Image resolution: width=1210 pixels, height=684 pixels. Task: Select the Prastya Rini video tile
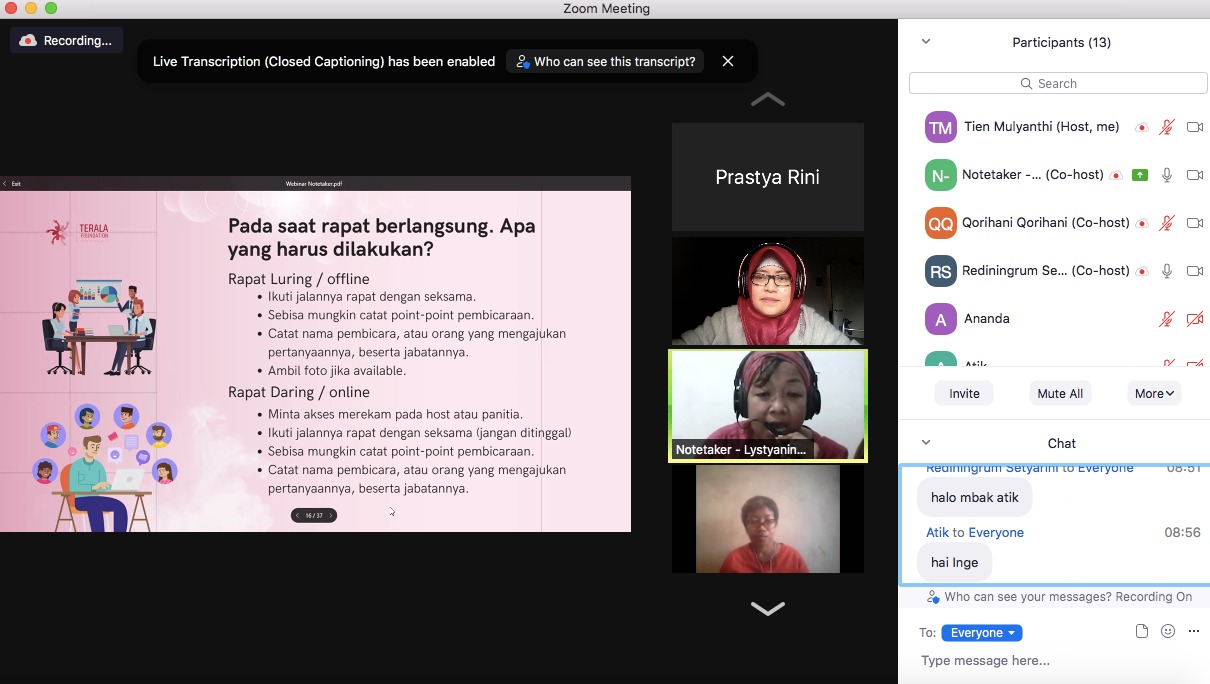pyautogui.click(x=768, y=177)
